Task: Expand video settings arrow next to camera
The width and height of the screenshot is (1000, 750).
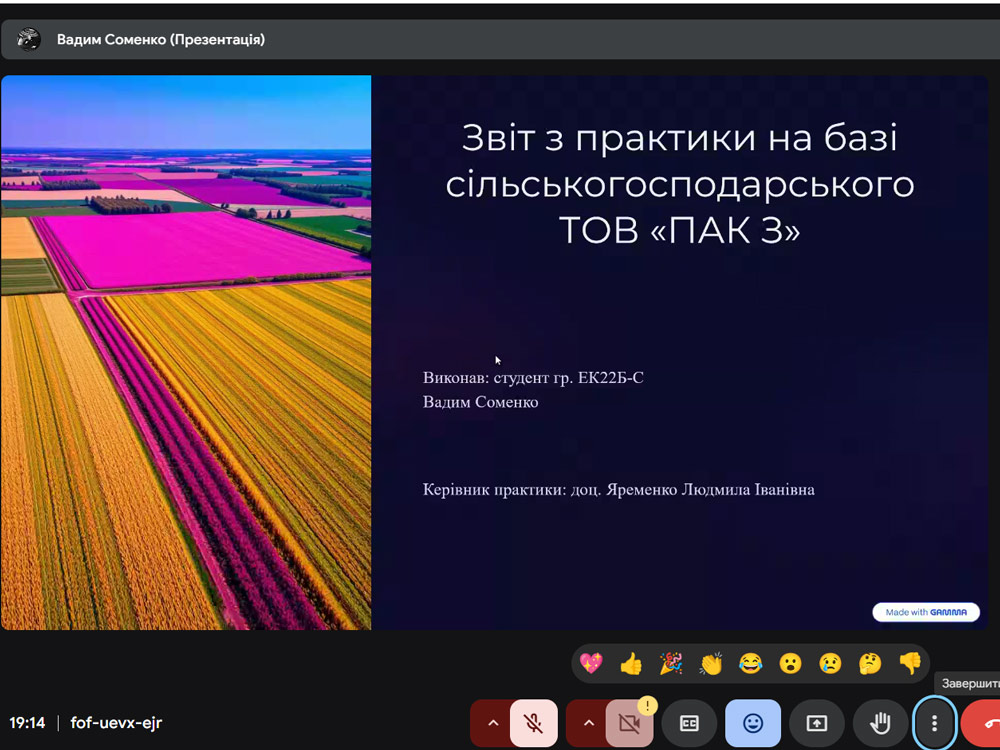Action: [587, 723]
